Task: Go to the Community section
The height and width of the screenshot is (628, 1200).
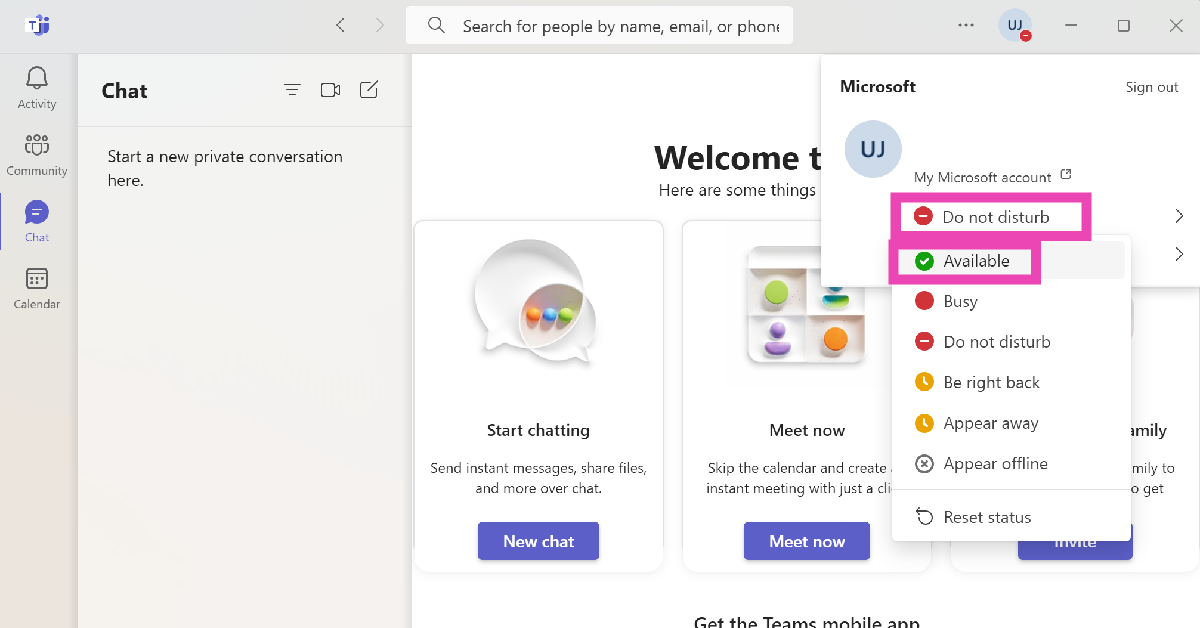Action: tap(37, 154)
